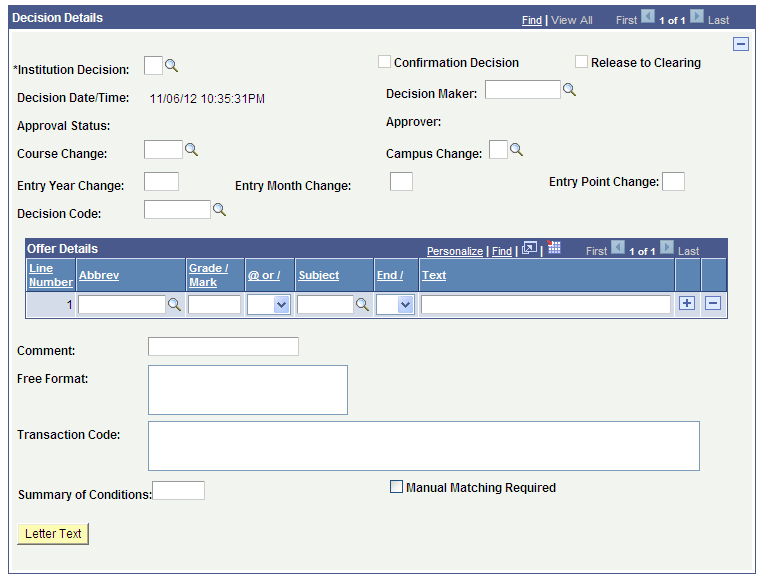Download Offer Details grid to spreadsheet icon
Screen dimensions: 764x584
tap(554, 247)
